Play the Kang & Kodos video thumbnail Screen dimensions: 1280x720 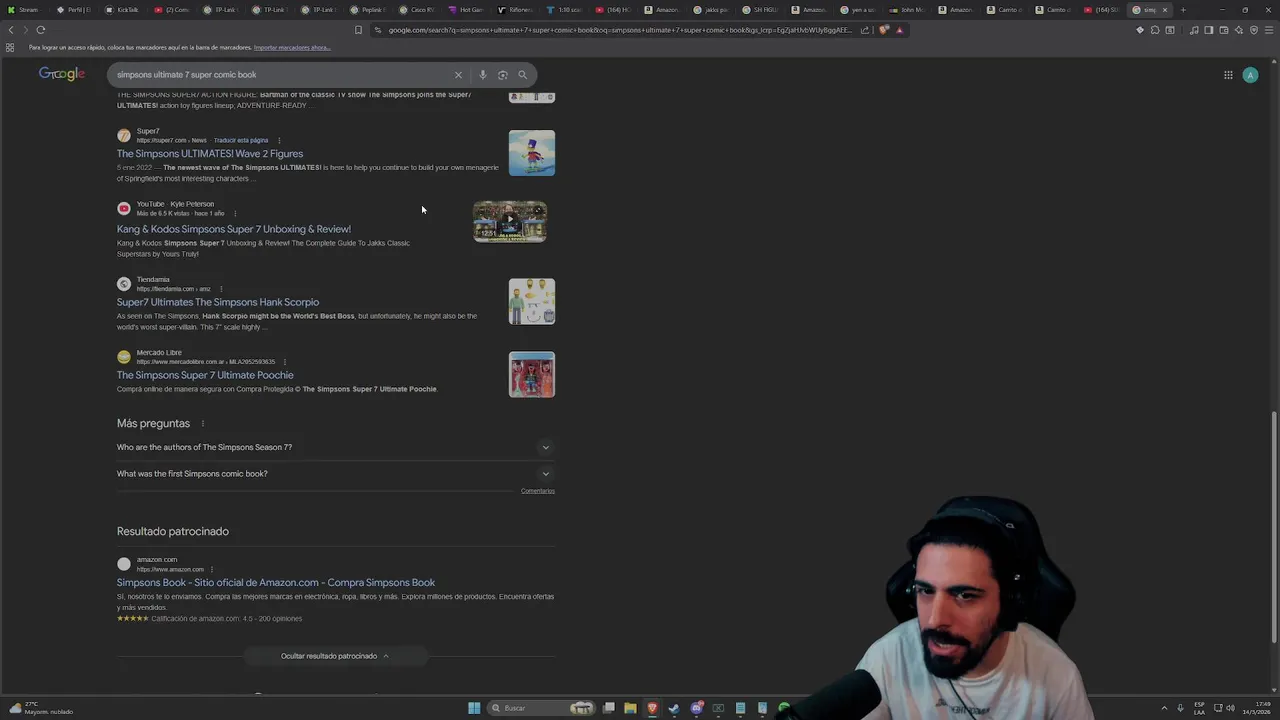pyautogui.click(x=510, y=222)
